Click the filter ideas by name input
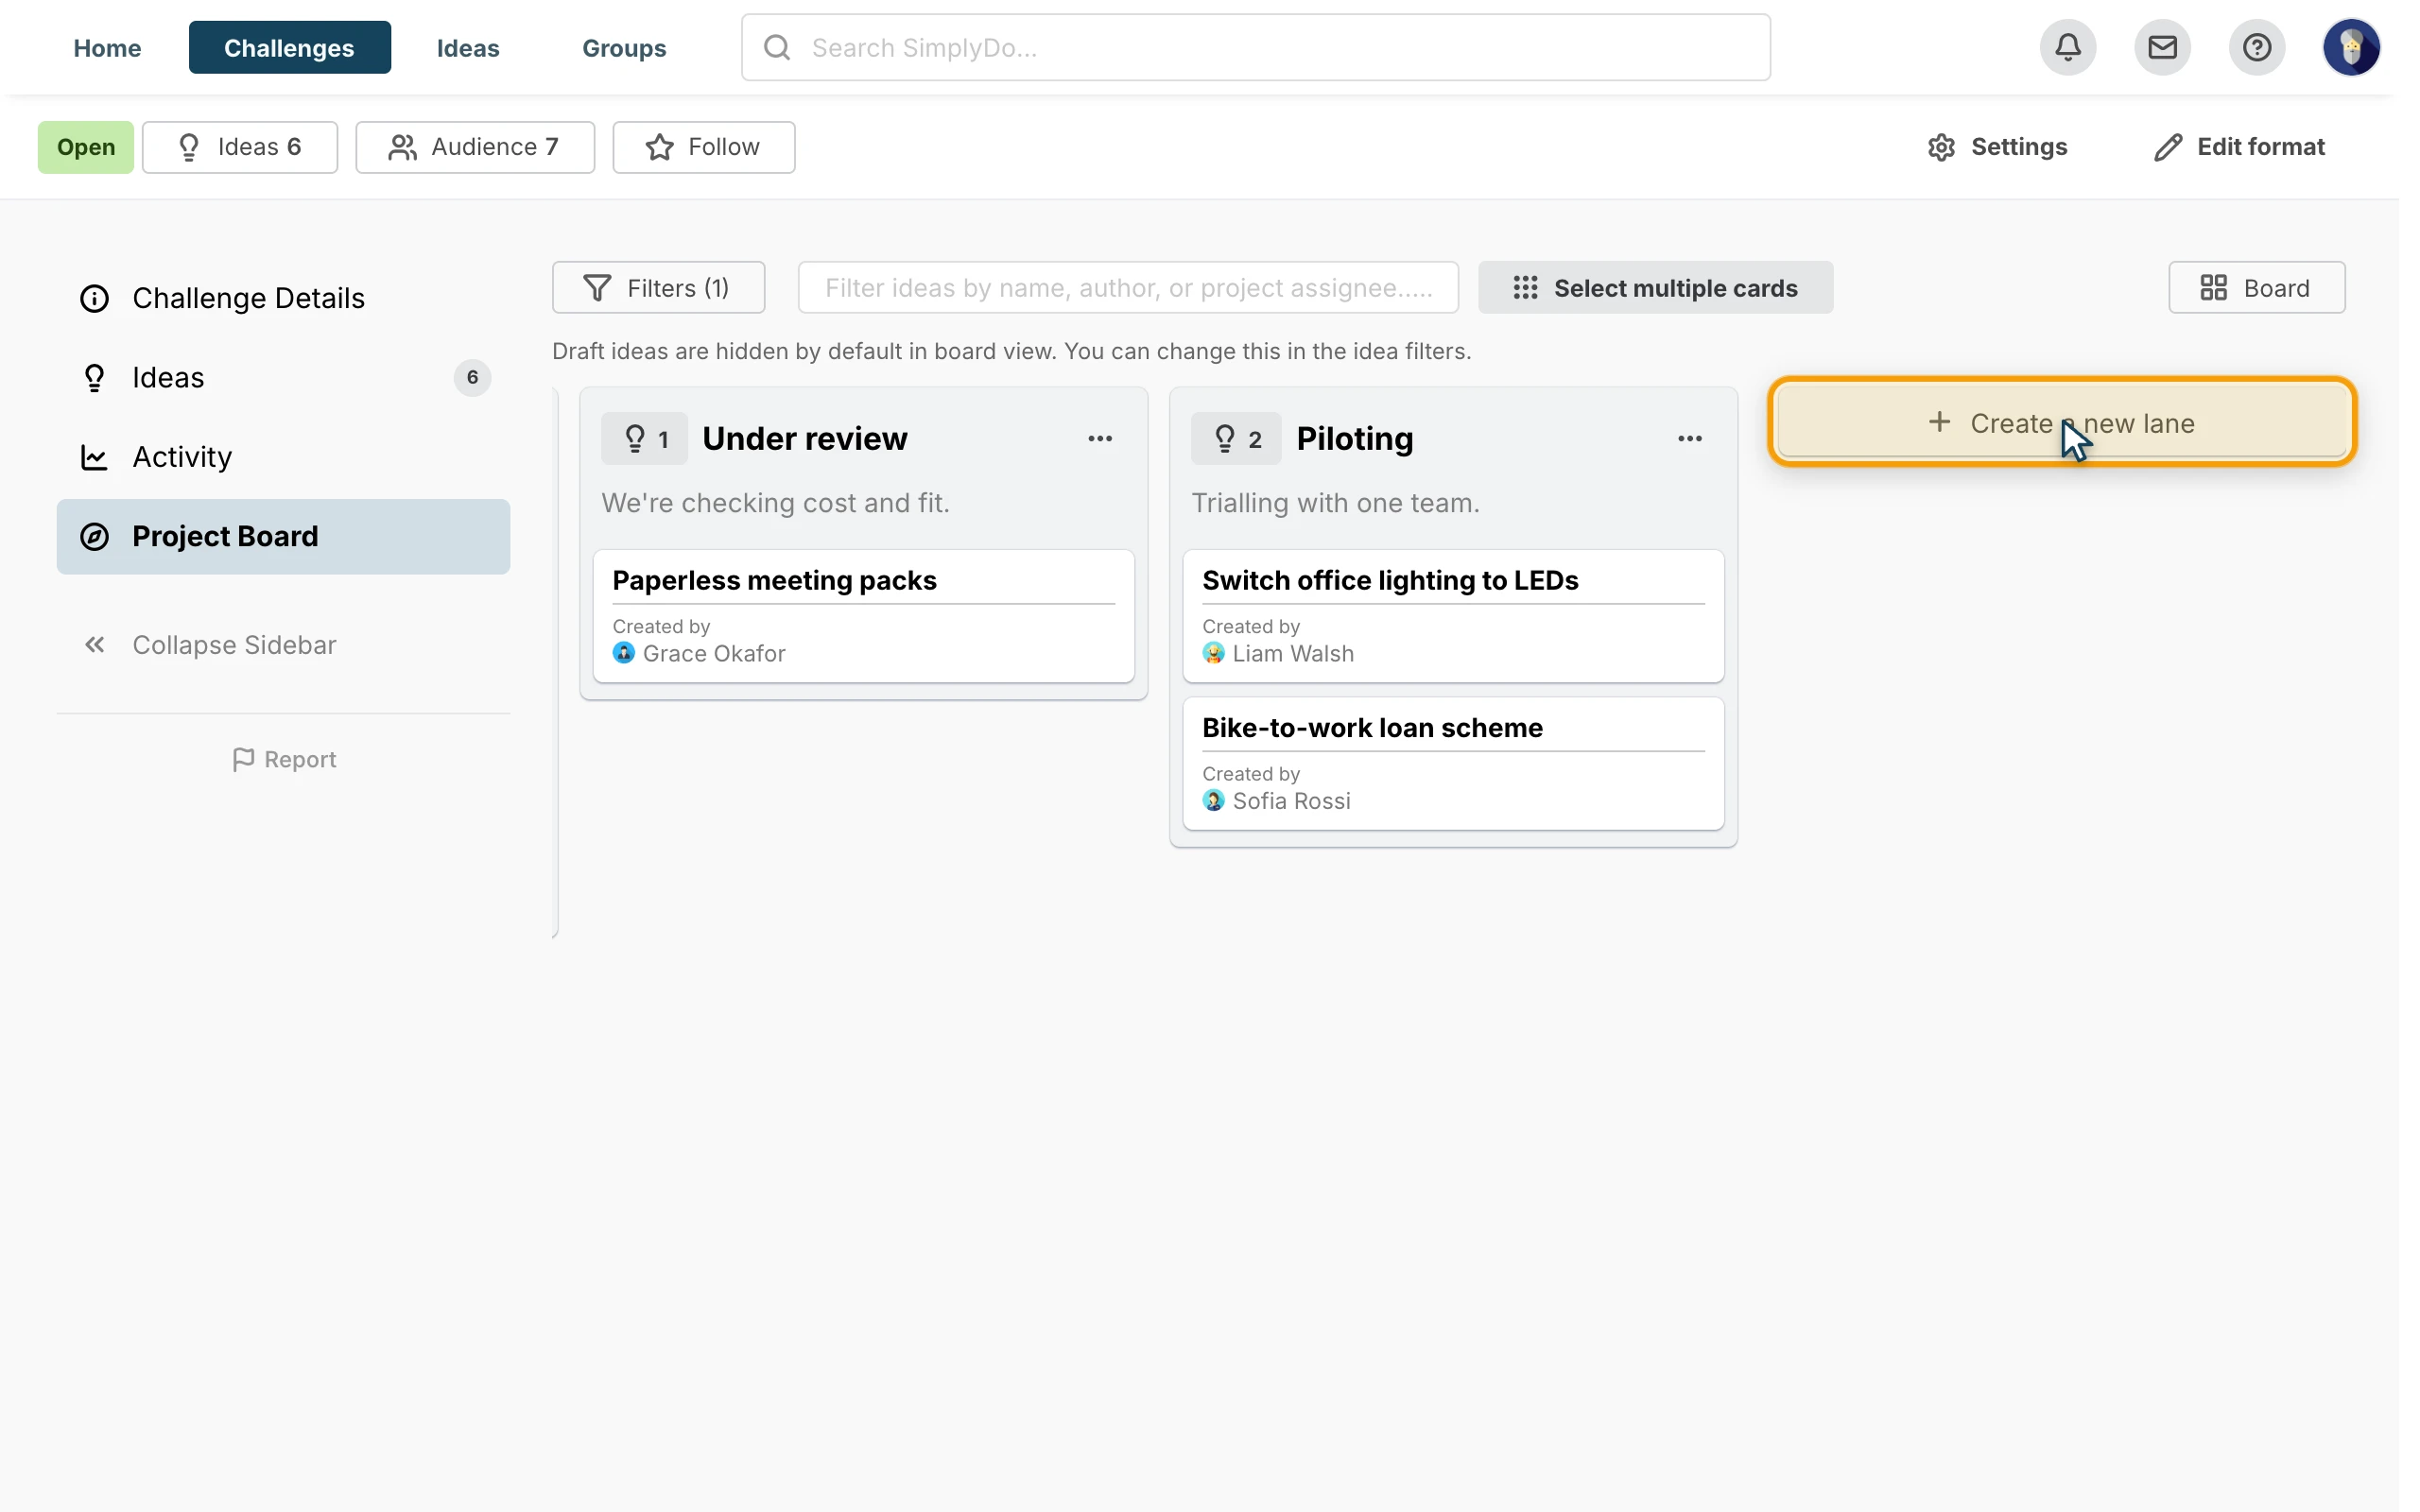 point(1128,288)
